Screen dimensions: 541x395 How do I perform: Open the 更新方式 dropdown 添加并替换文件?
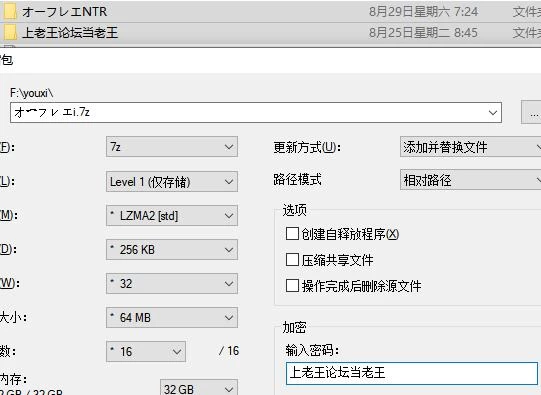click(471, 147)
